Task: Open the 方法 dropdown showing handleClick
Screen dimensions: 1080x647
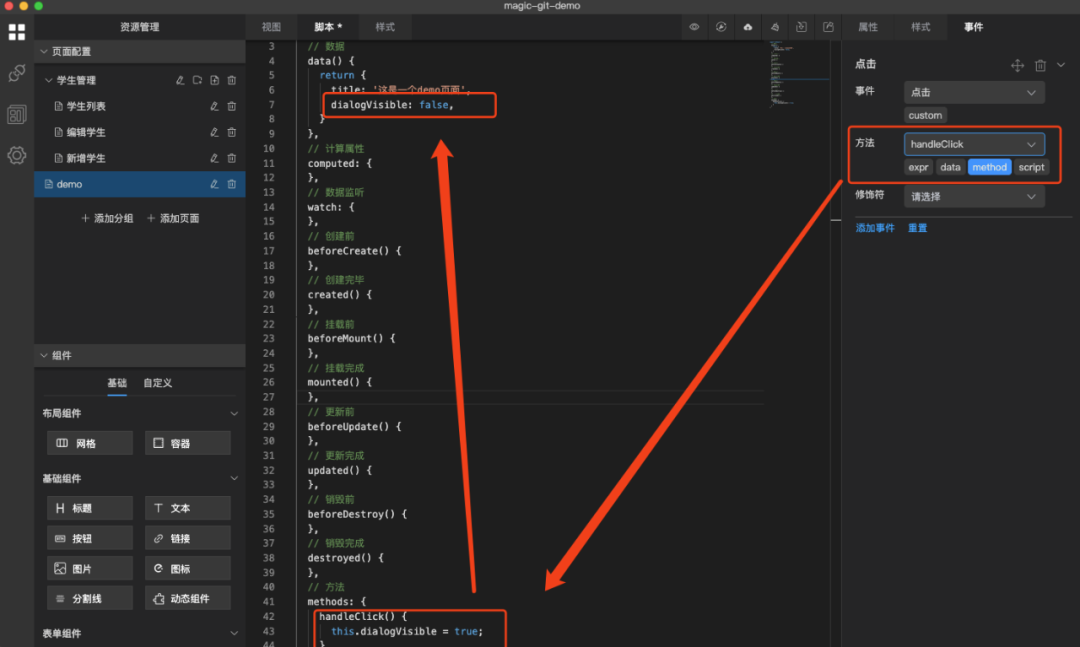Action: (974, 144)
